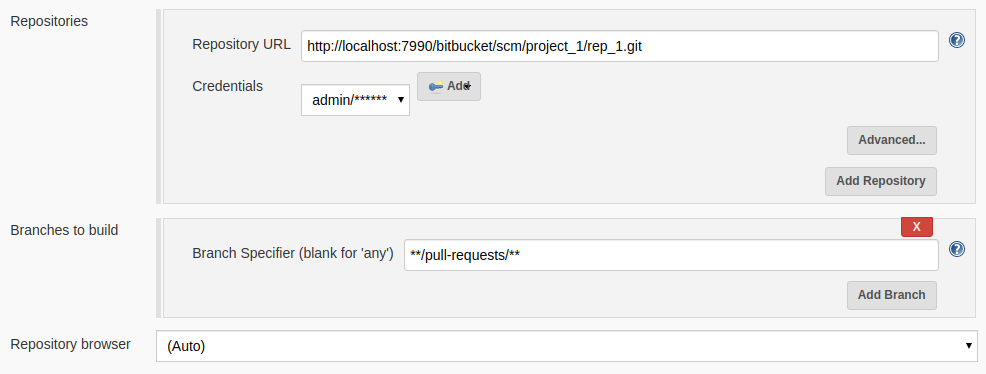The image size is (986, 374).
Task: Click the Credentials field label
Action: click(x=228, y=86)
